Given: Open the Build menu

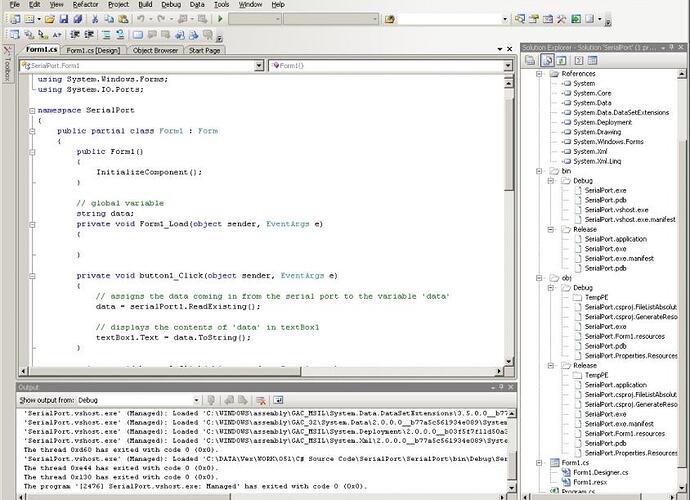Looking at the screenshot, I should pos(145,4).
